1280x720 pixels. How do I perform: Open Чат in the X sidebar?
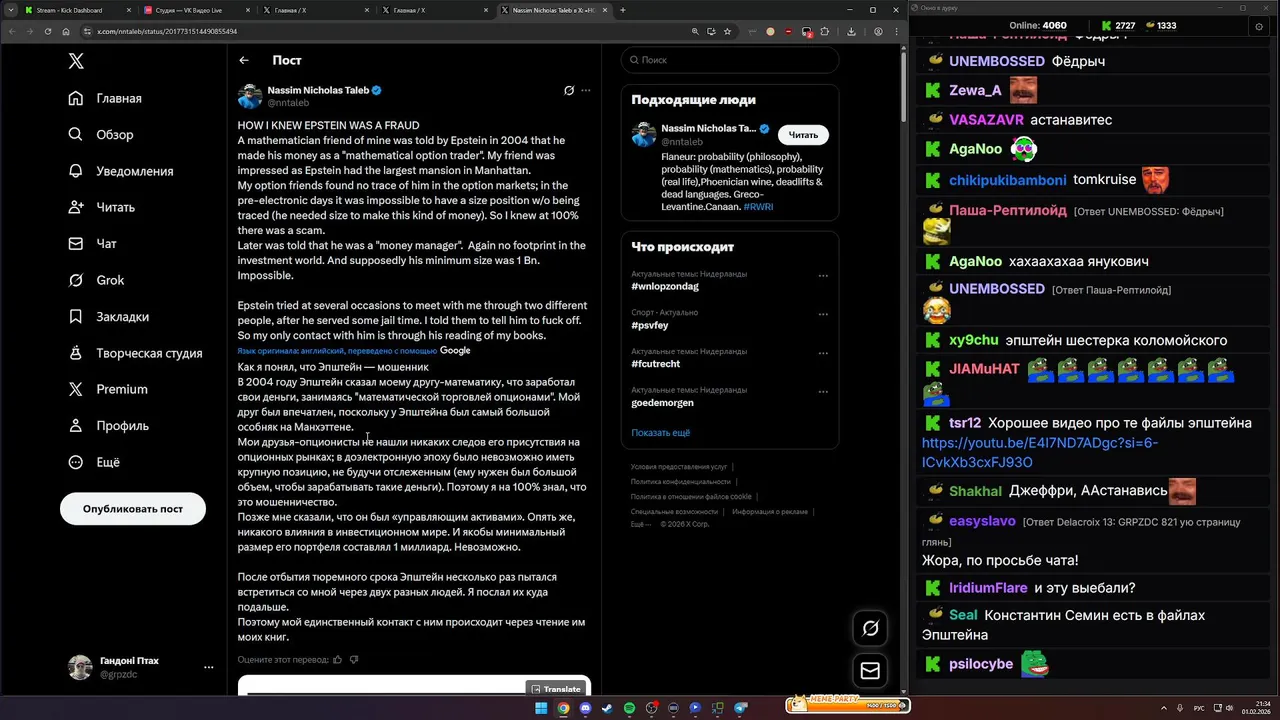(x=93, y=243)
